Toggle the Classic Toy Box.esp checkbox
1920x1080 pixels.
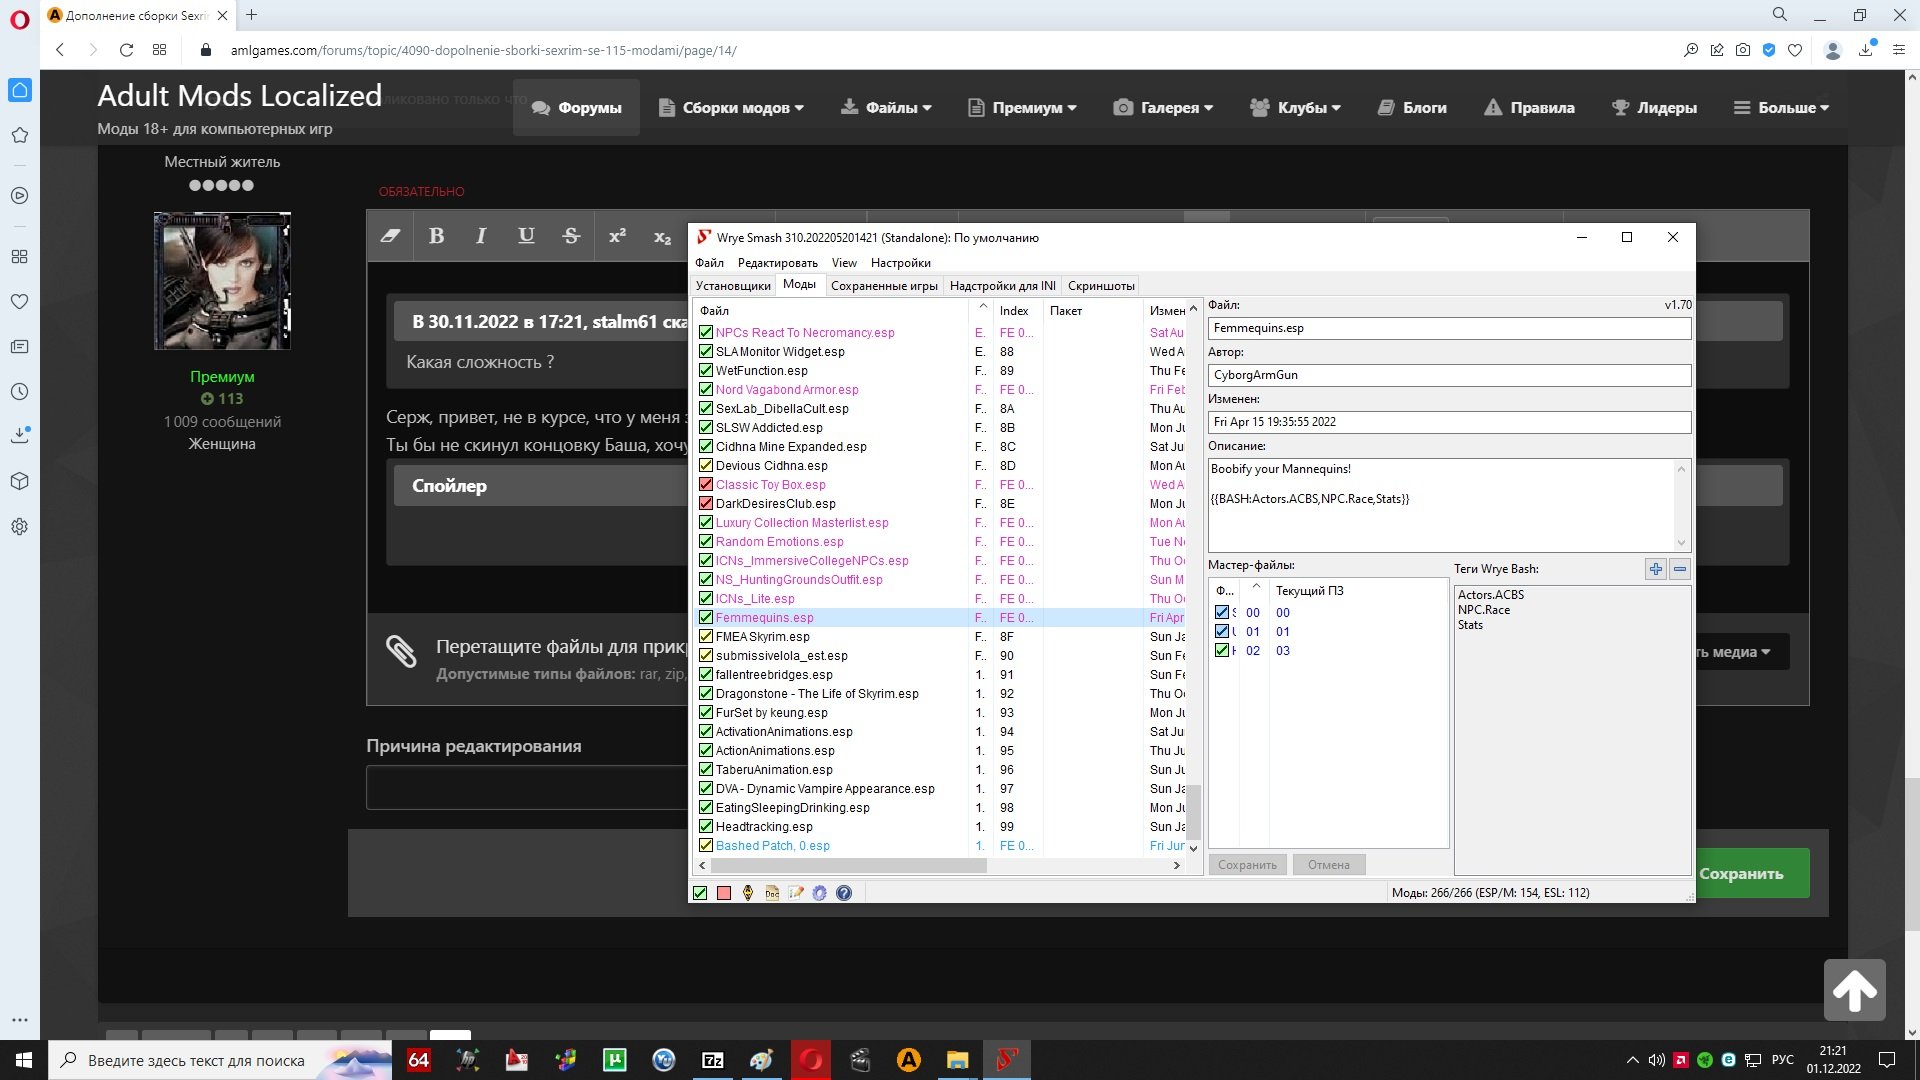click(x=706, y=485)
